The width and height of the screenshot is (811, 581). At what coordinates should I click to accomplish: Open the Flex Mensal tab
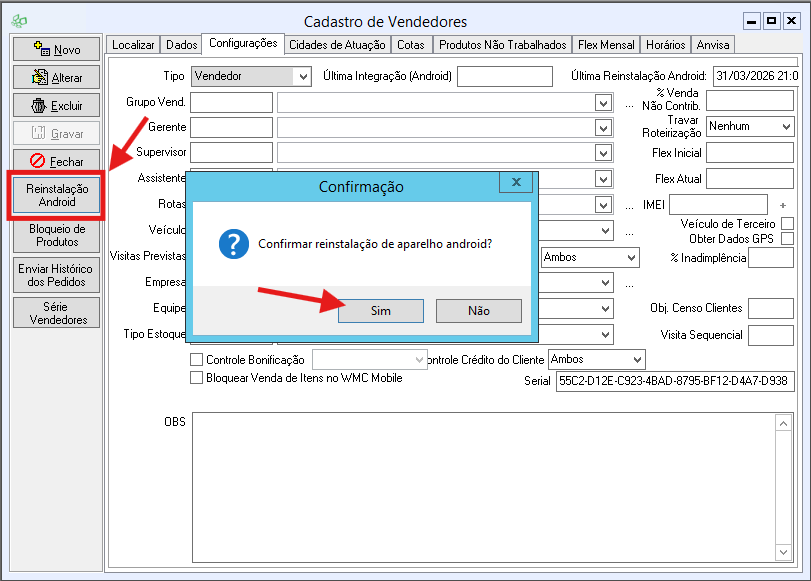(x=607, y=45)
